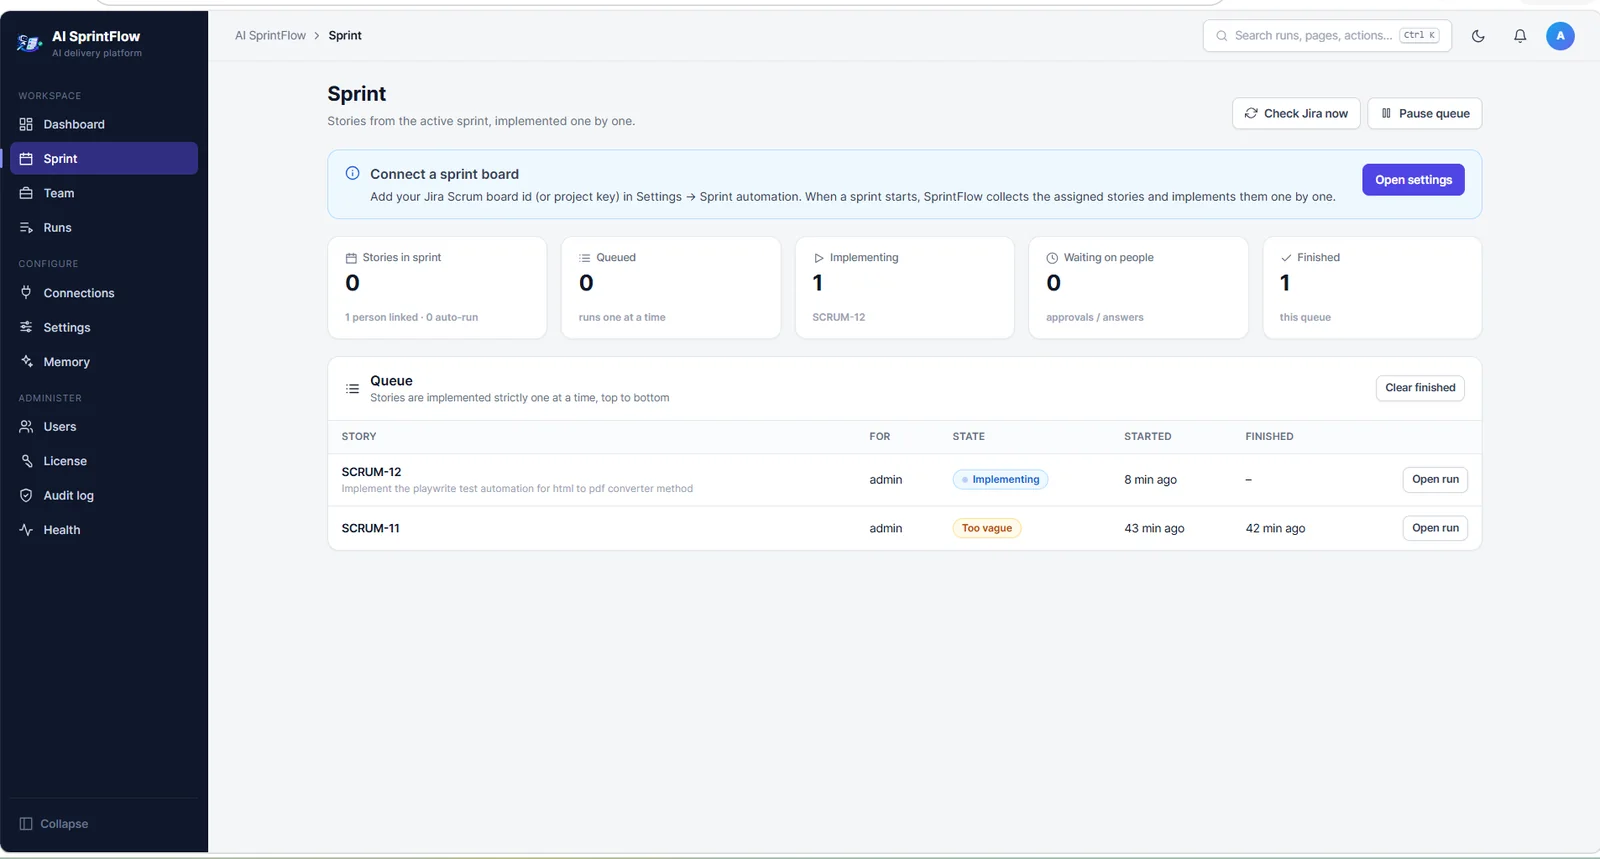Click the info icon in sprint board banner

point(352,173)
